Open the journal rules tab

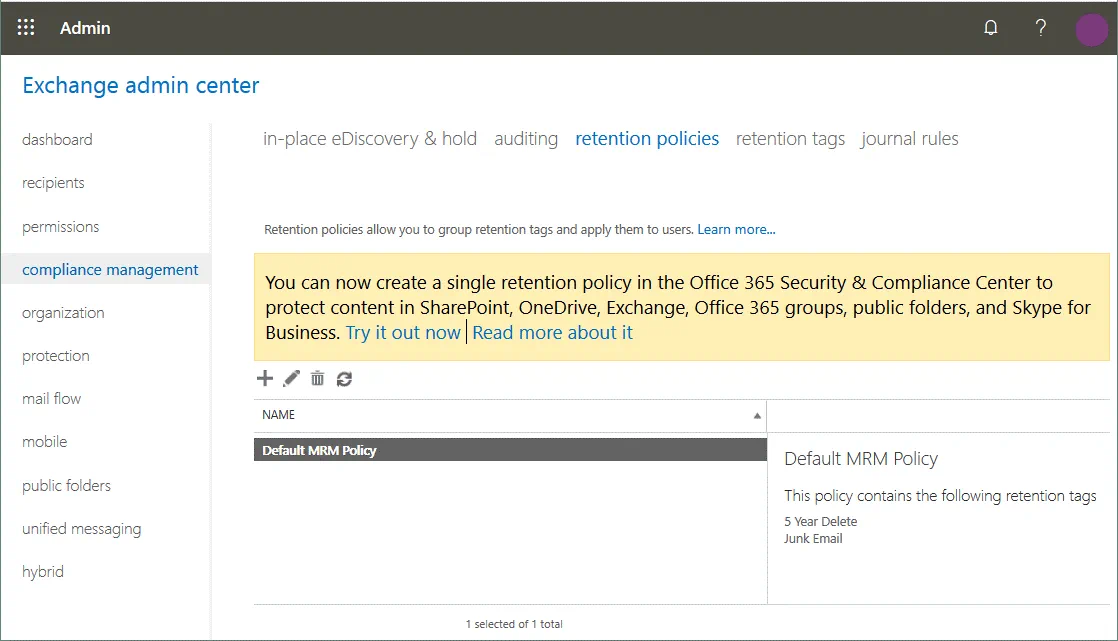point(909,139)
